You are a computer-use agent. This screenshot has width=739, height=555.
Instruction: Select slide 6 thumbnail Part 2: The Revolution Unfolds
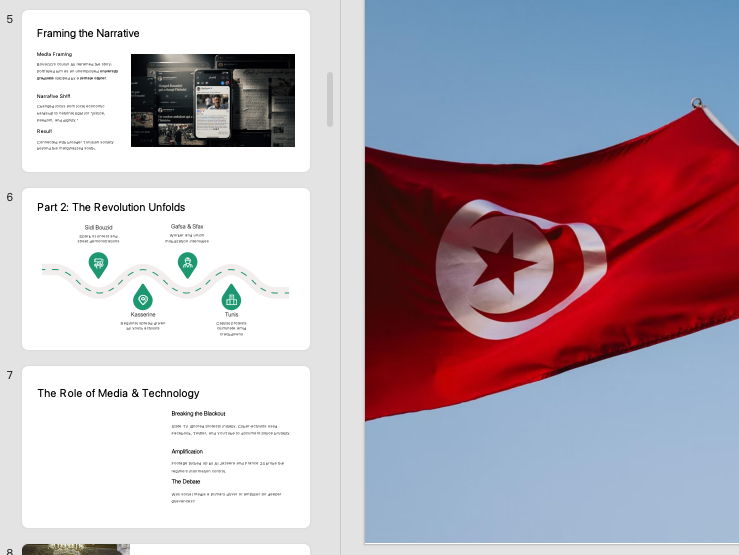pos(166,269)
